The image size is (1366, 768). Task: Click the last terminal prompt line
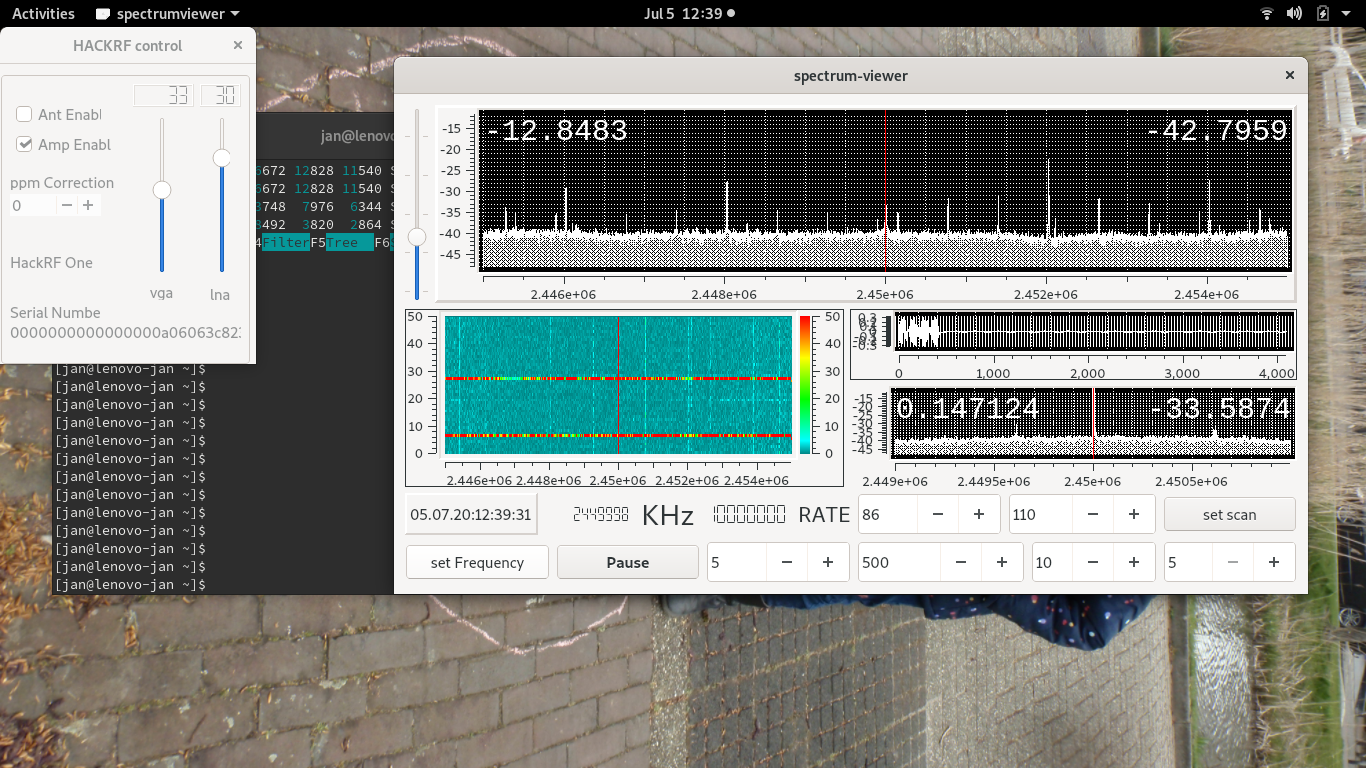(131, 584)
